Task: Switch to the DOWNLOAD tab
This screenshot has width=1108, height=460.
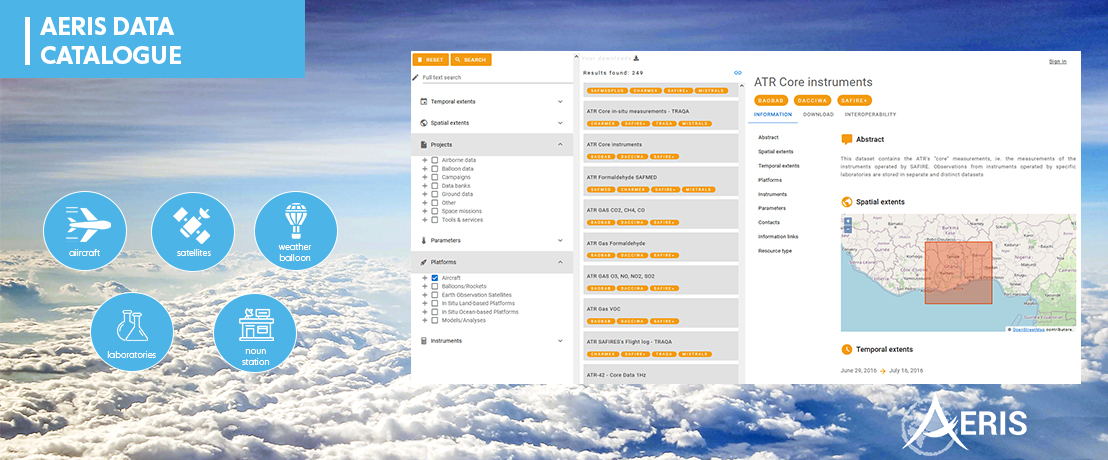Action: [x=818, y=114]
